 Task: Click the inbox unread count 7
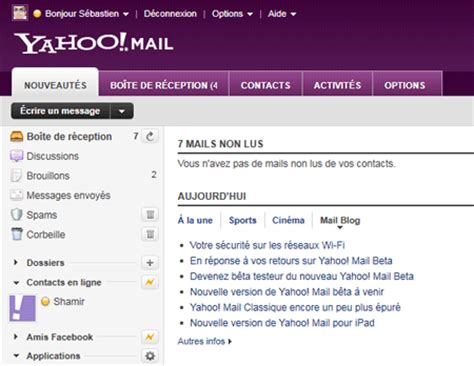tap(135, 136)
